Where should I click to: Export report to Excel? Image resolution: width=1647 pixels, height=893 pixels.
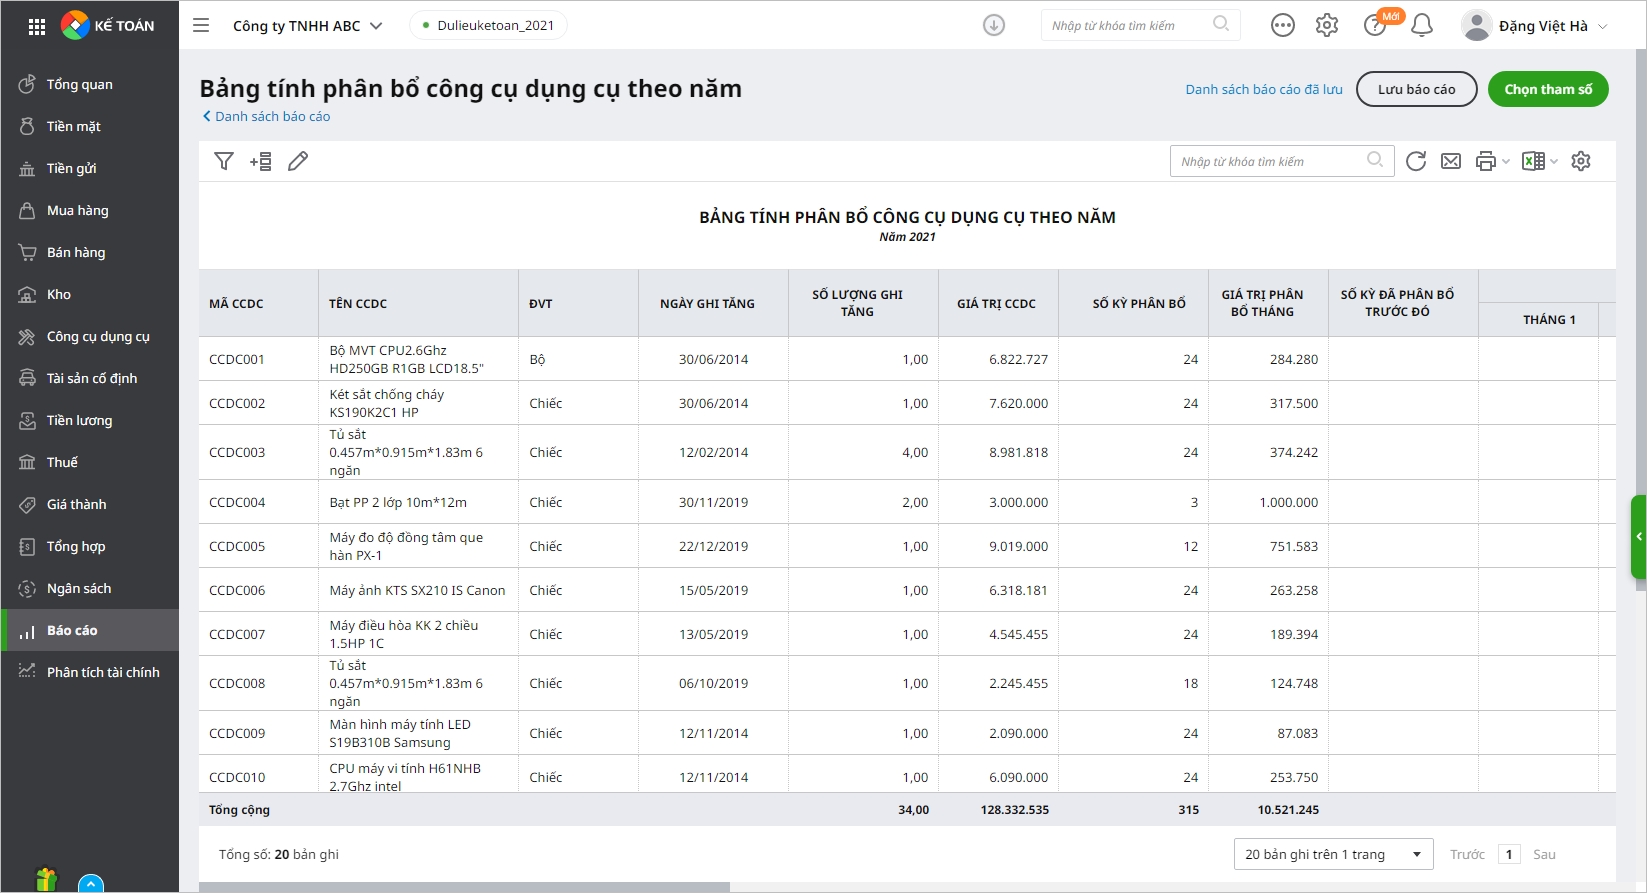pyautogui.click(x=1532, y=161)
